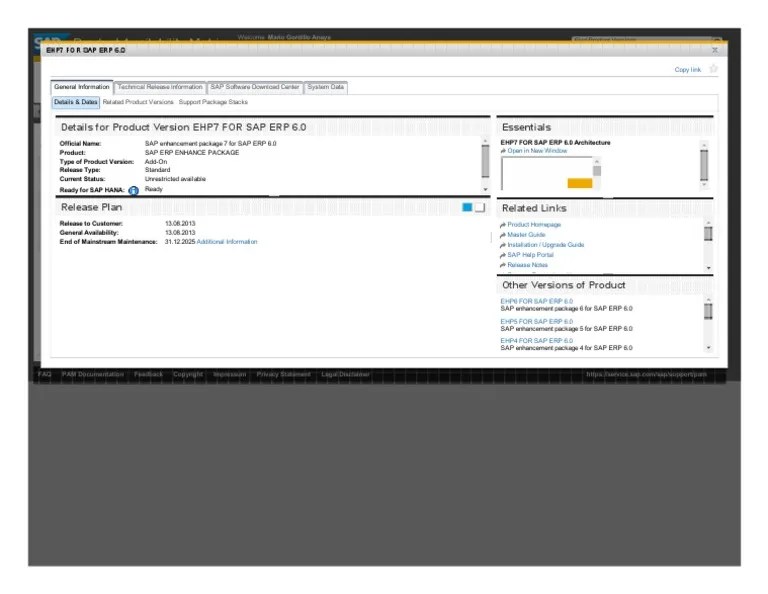Open the Master Guide link
Screen dimensions: 768x594
[526, 235]
